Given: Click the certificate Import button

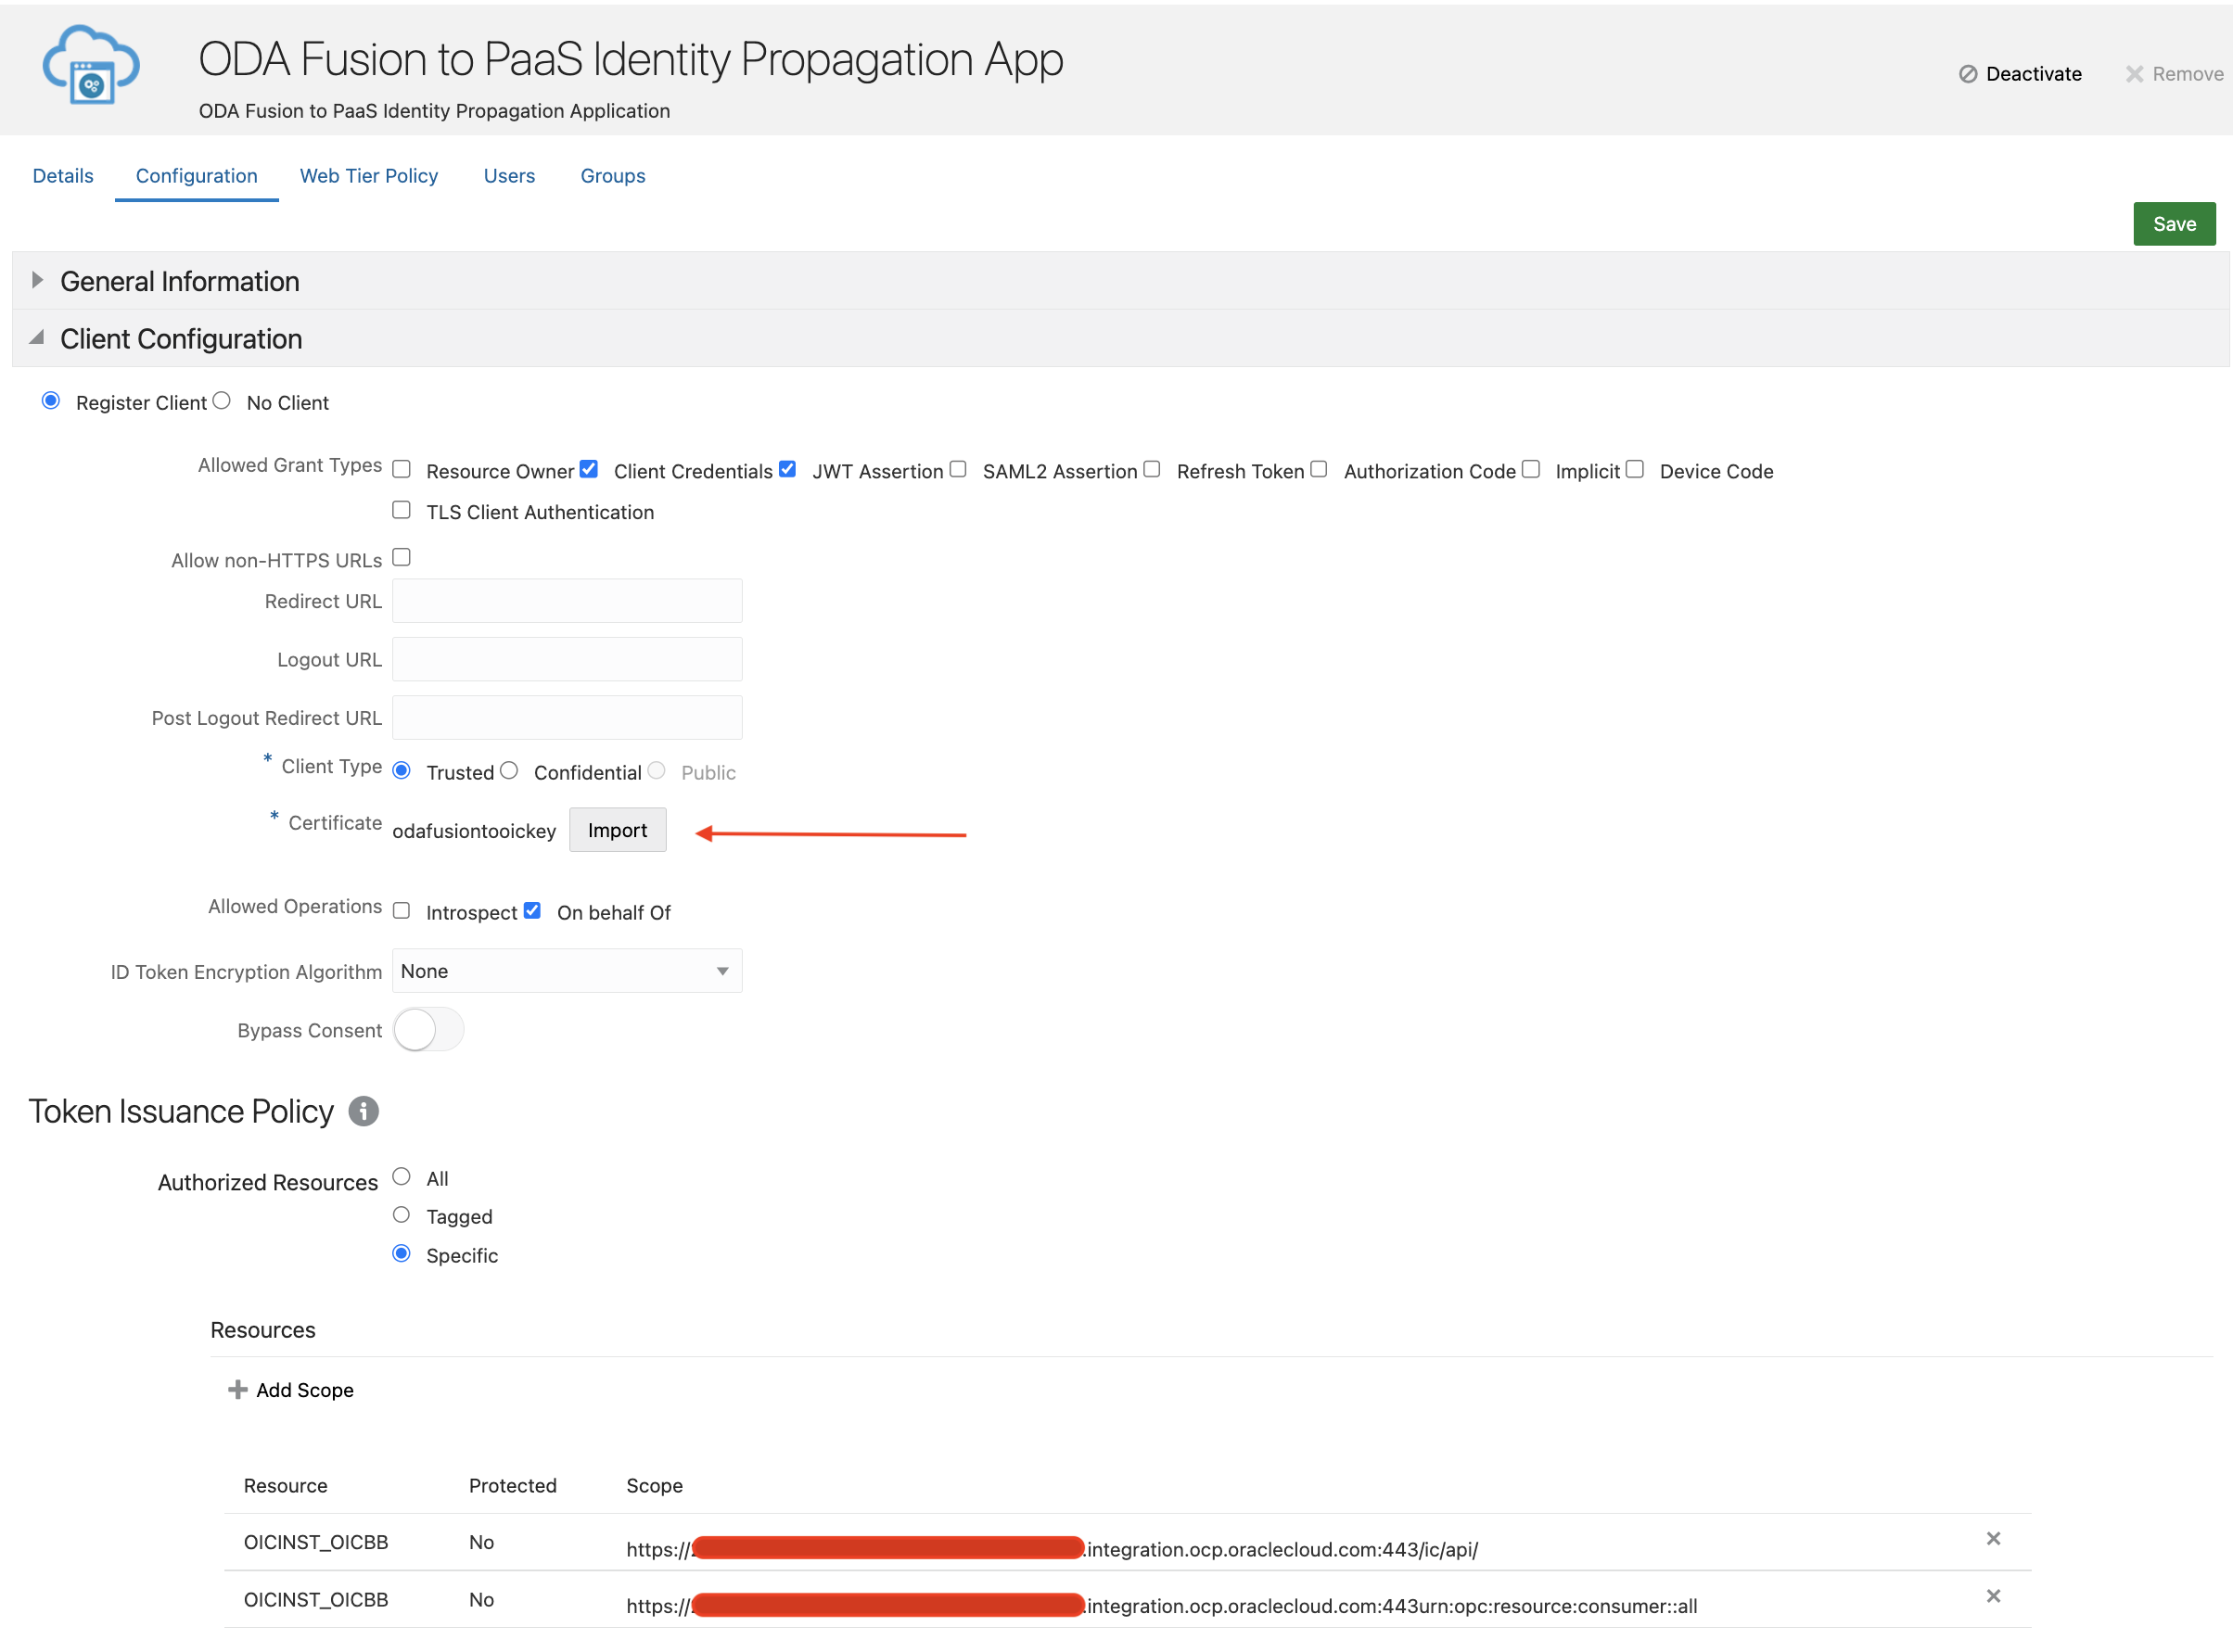Looking at the screenshot, I should click(x=617, y=830).
